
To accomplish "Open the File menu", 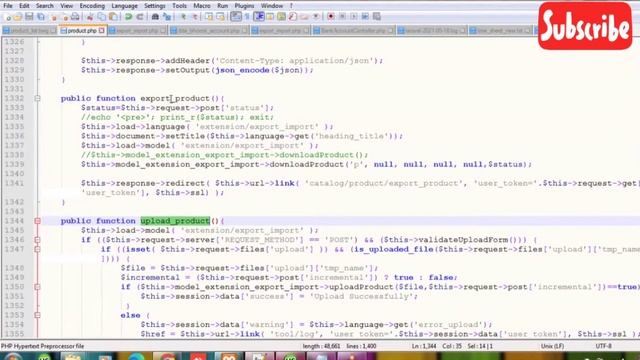I will click(x=8, y=6).
